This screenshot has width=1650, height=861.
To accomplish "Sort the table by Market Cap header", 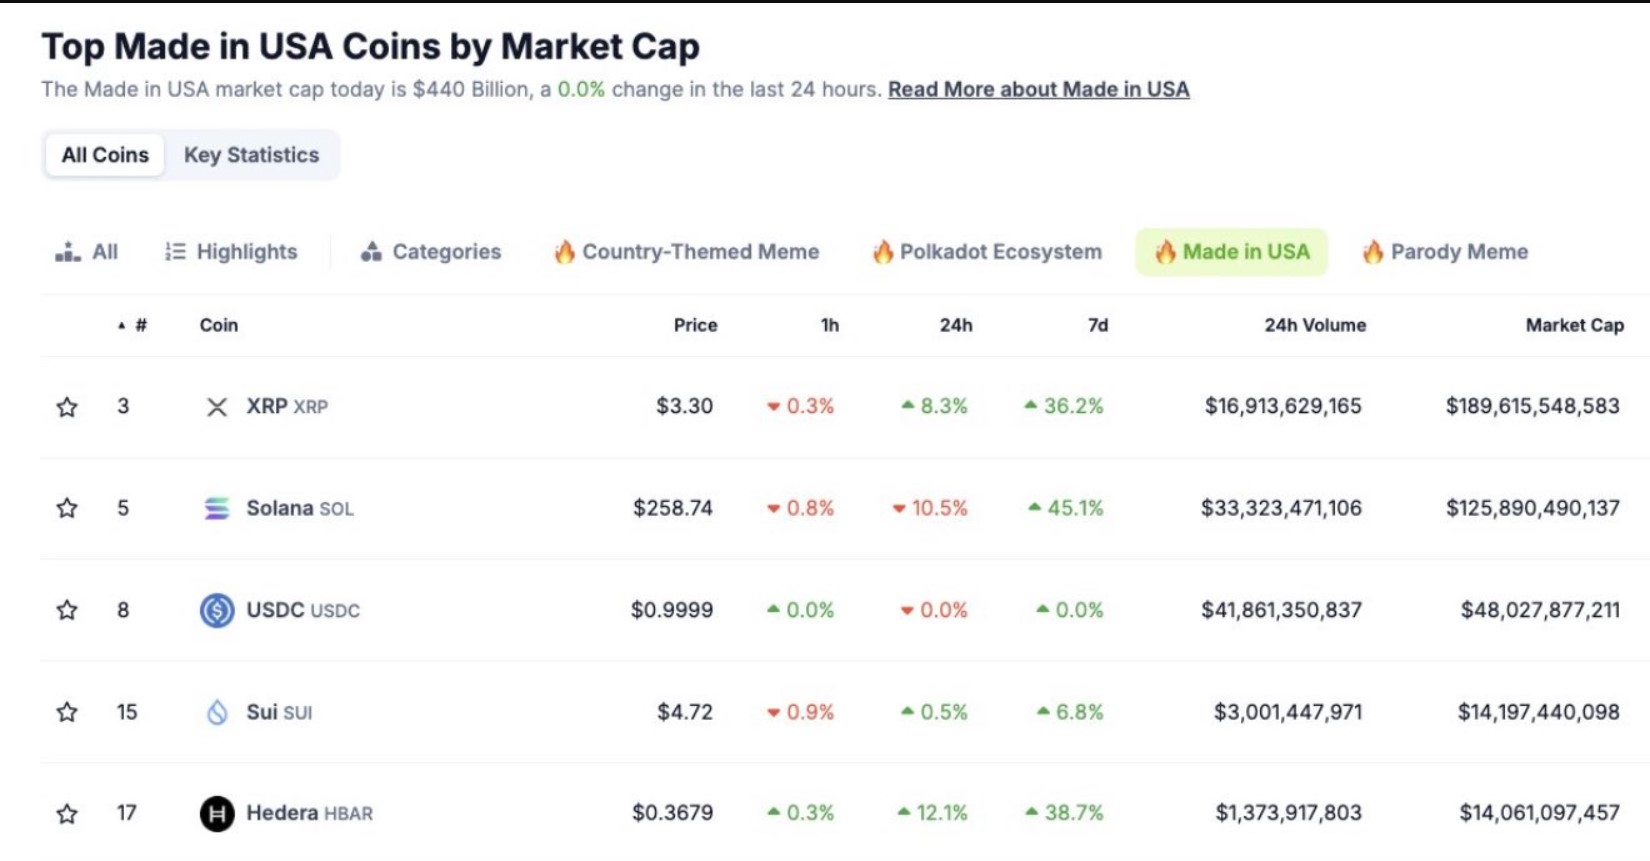I will [1574, 326].
